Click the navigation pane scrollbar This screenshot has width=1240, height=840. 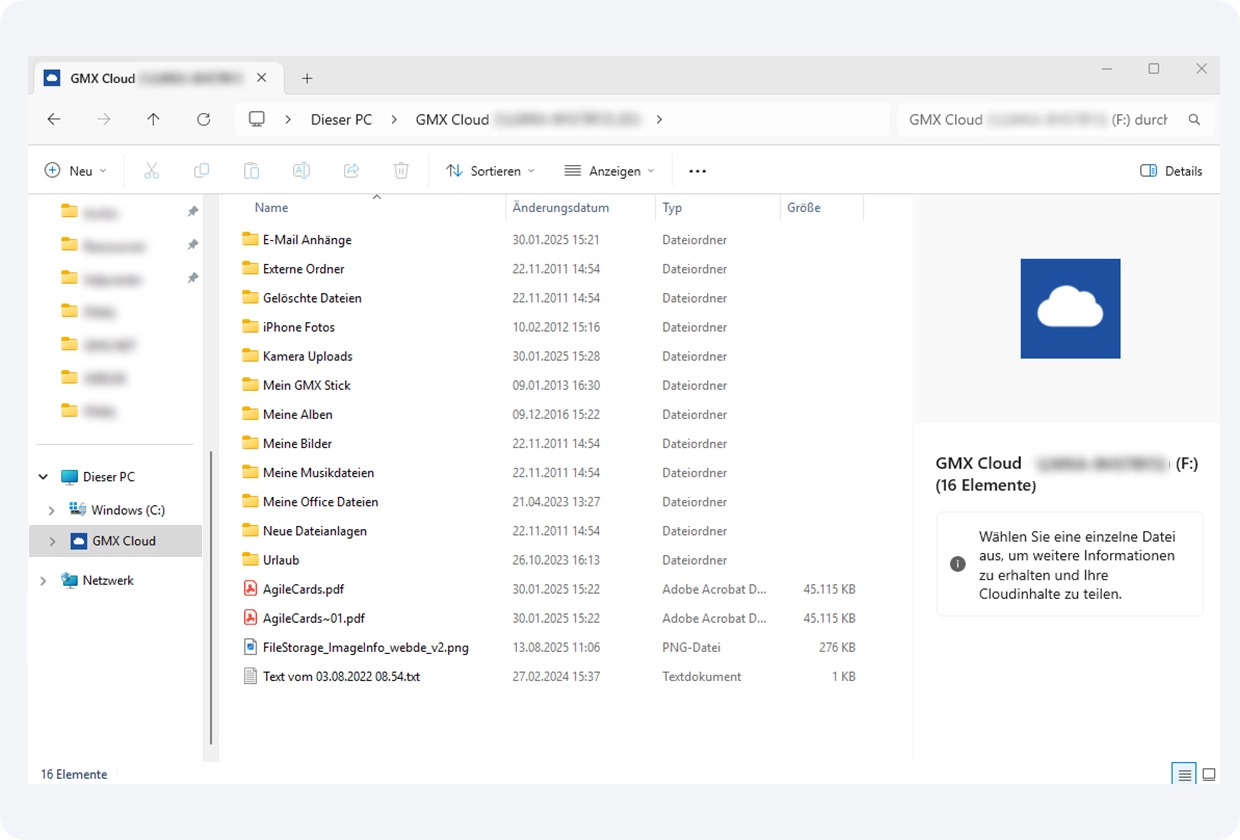(x=210, y=597)
